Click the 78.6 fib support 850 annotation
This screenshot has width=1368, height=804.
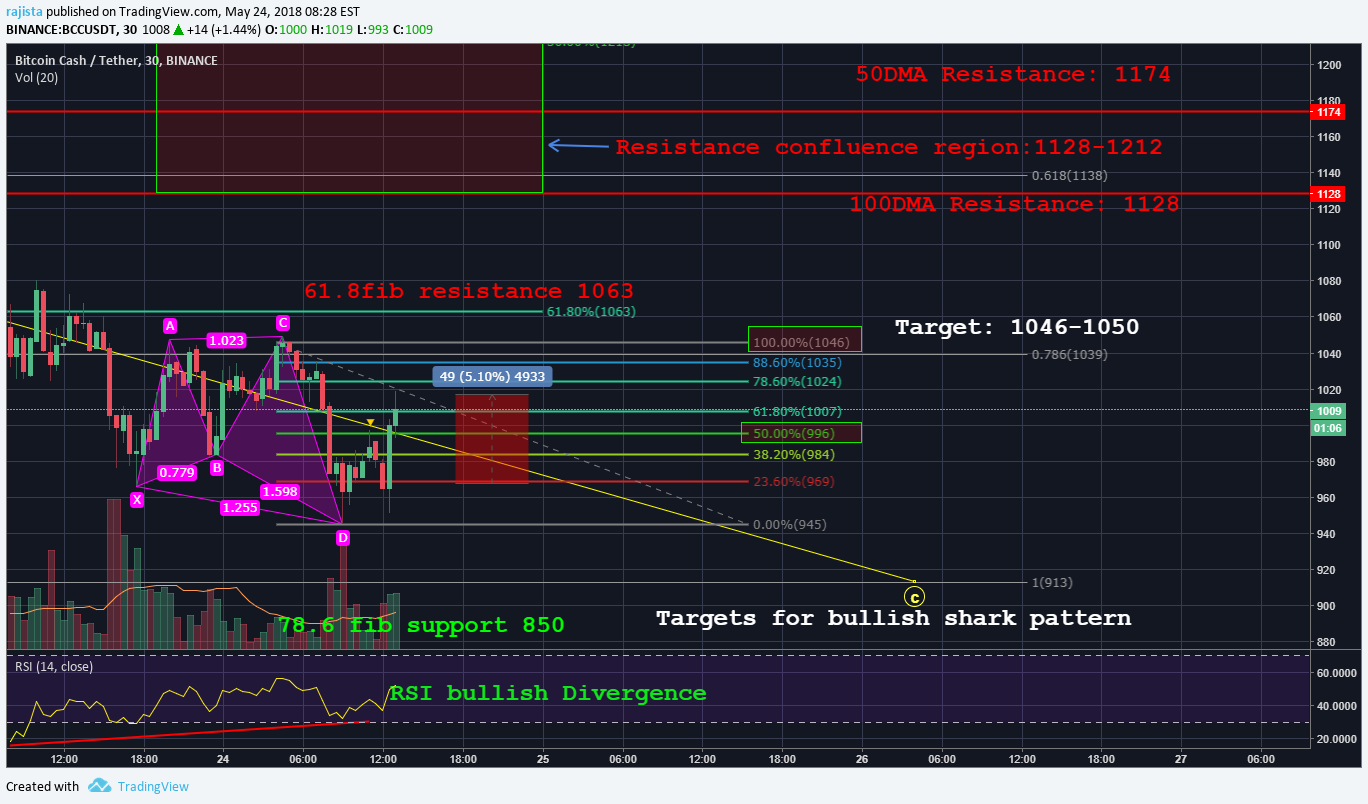421,625
